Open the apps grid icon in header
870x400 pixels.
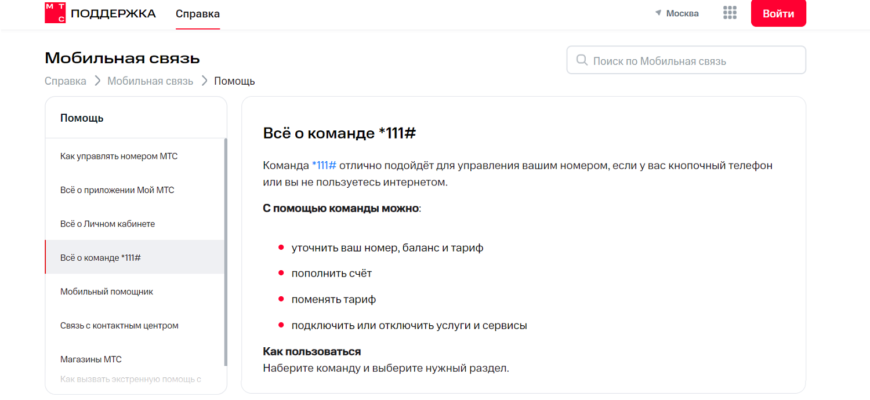tap(730, 13)
